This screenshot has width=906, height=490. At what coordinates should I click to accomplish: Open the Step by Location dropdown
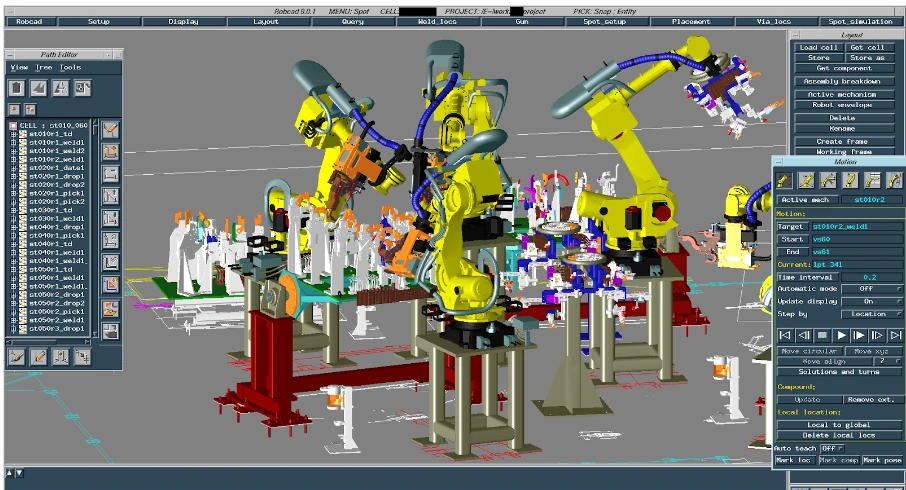click(868, 314)
